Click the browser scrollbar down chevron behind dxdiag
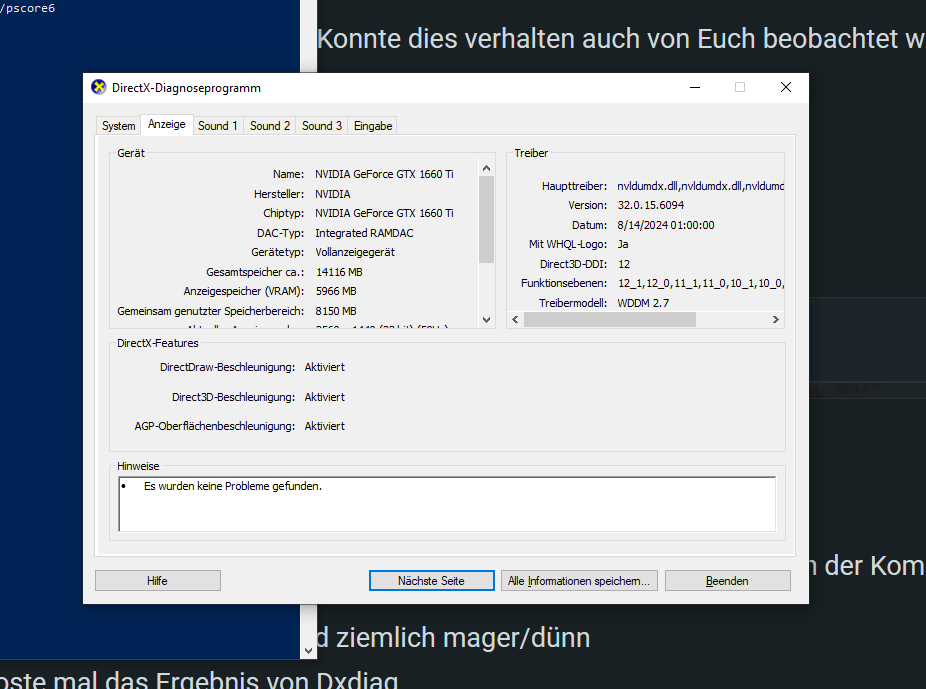The width and height of the screenshot is (926, 689). click(x=307, y=650)
